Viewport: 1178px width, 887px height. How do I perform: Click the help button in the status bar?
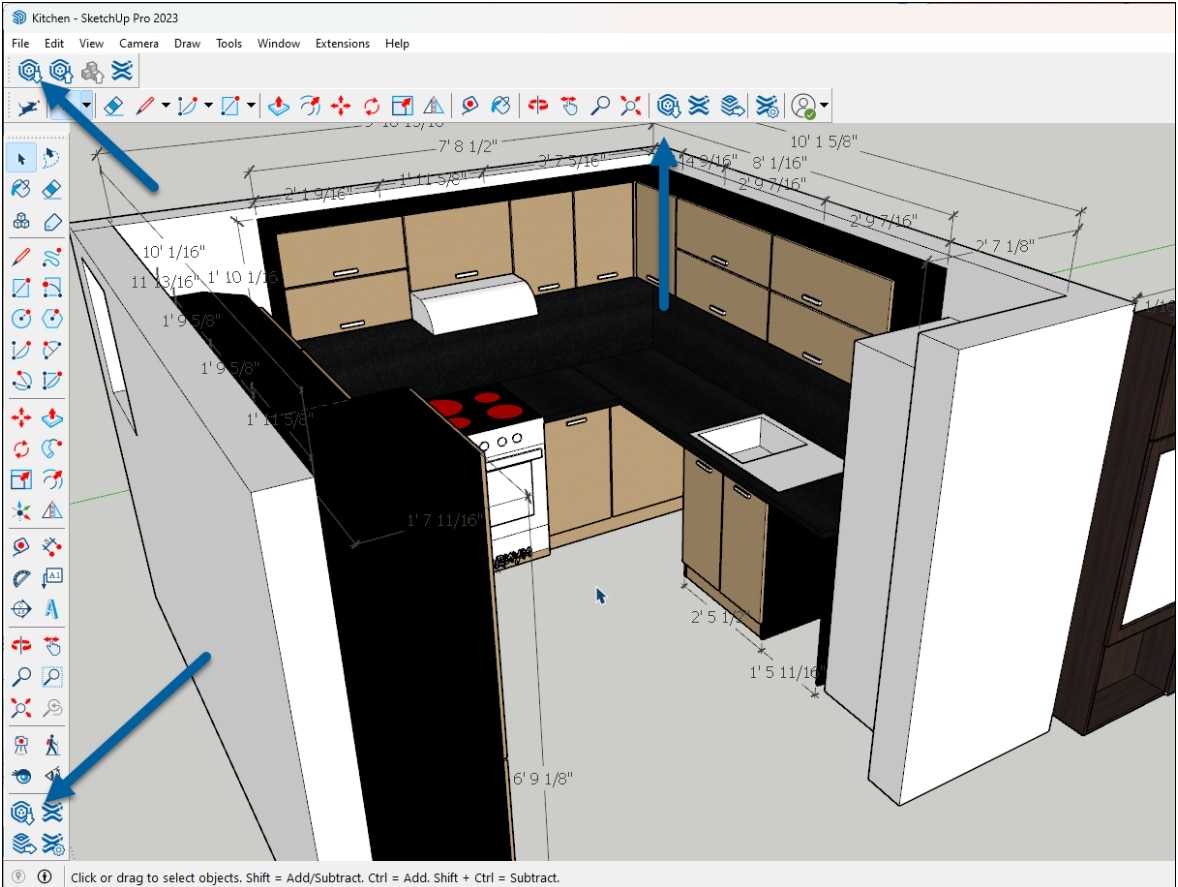point(18,876)
